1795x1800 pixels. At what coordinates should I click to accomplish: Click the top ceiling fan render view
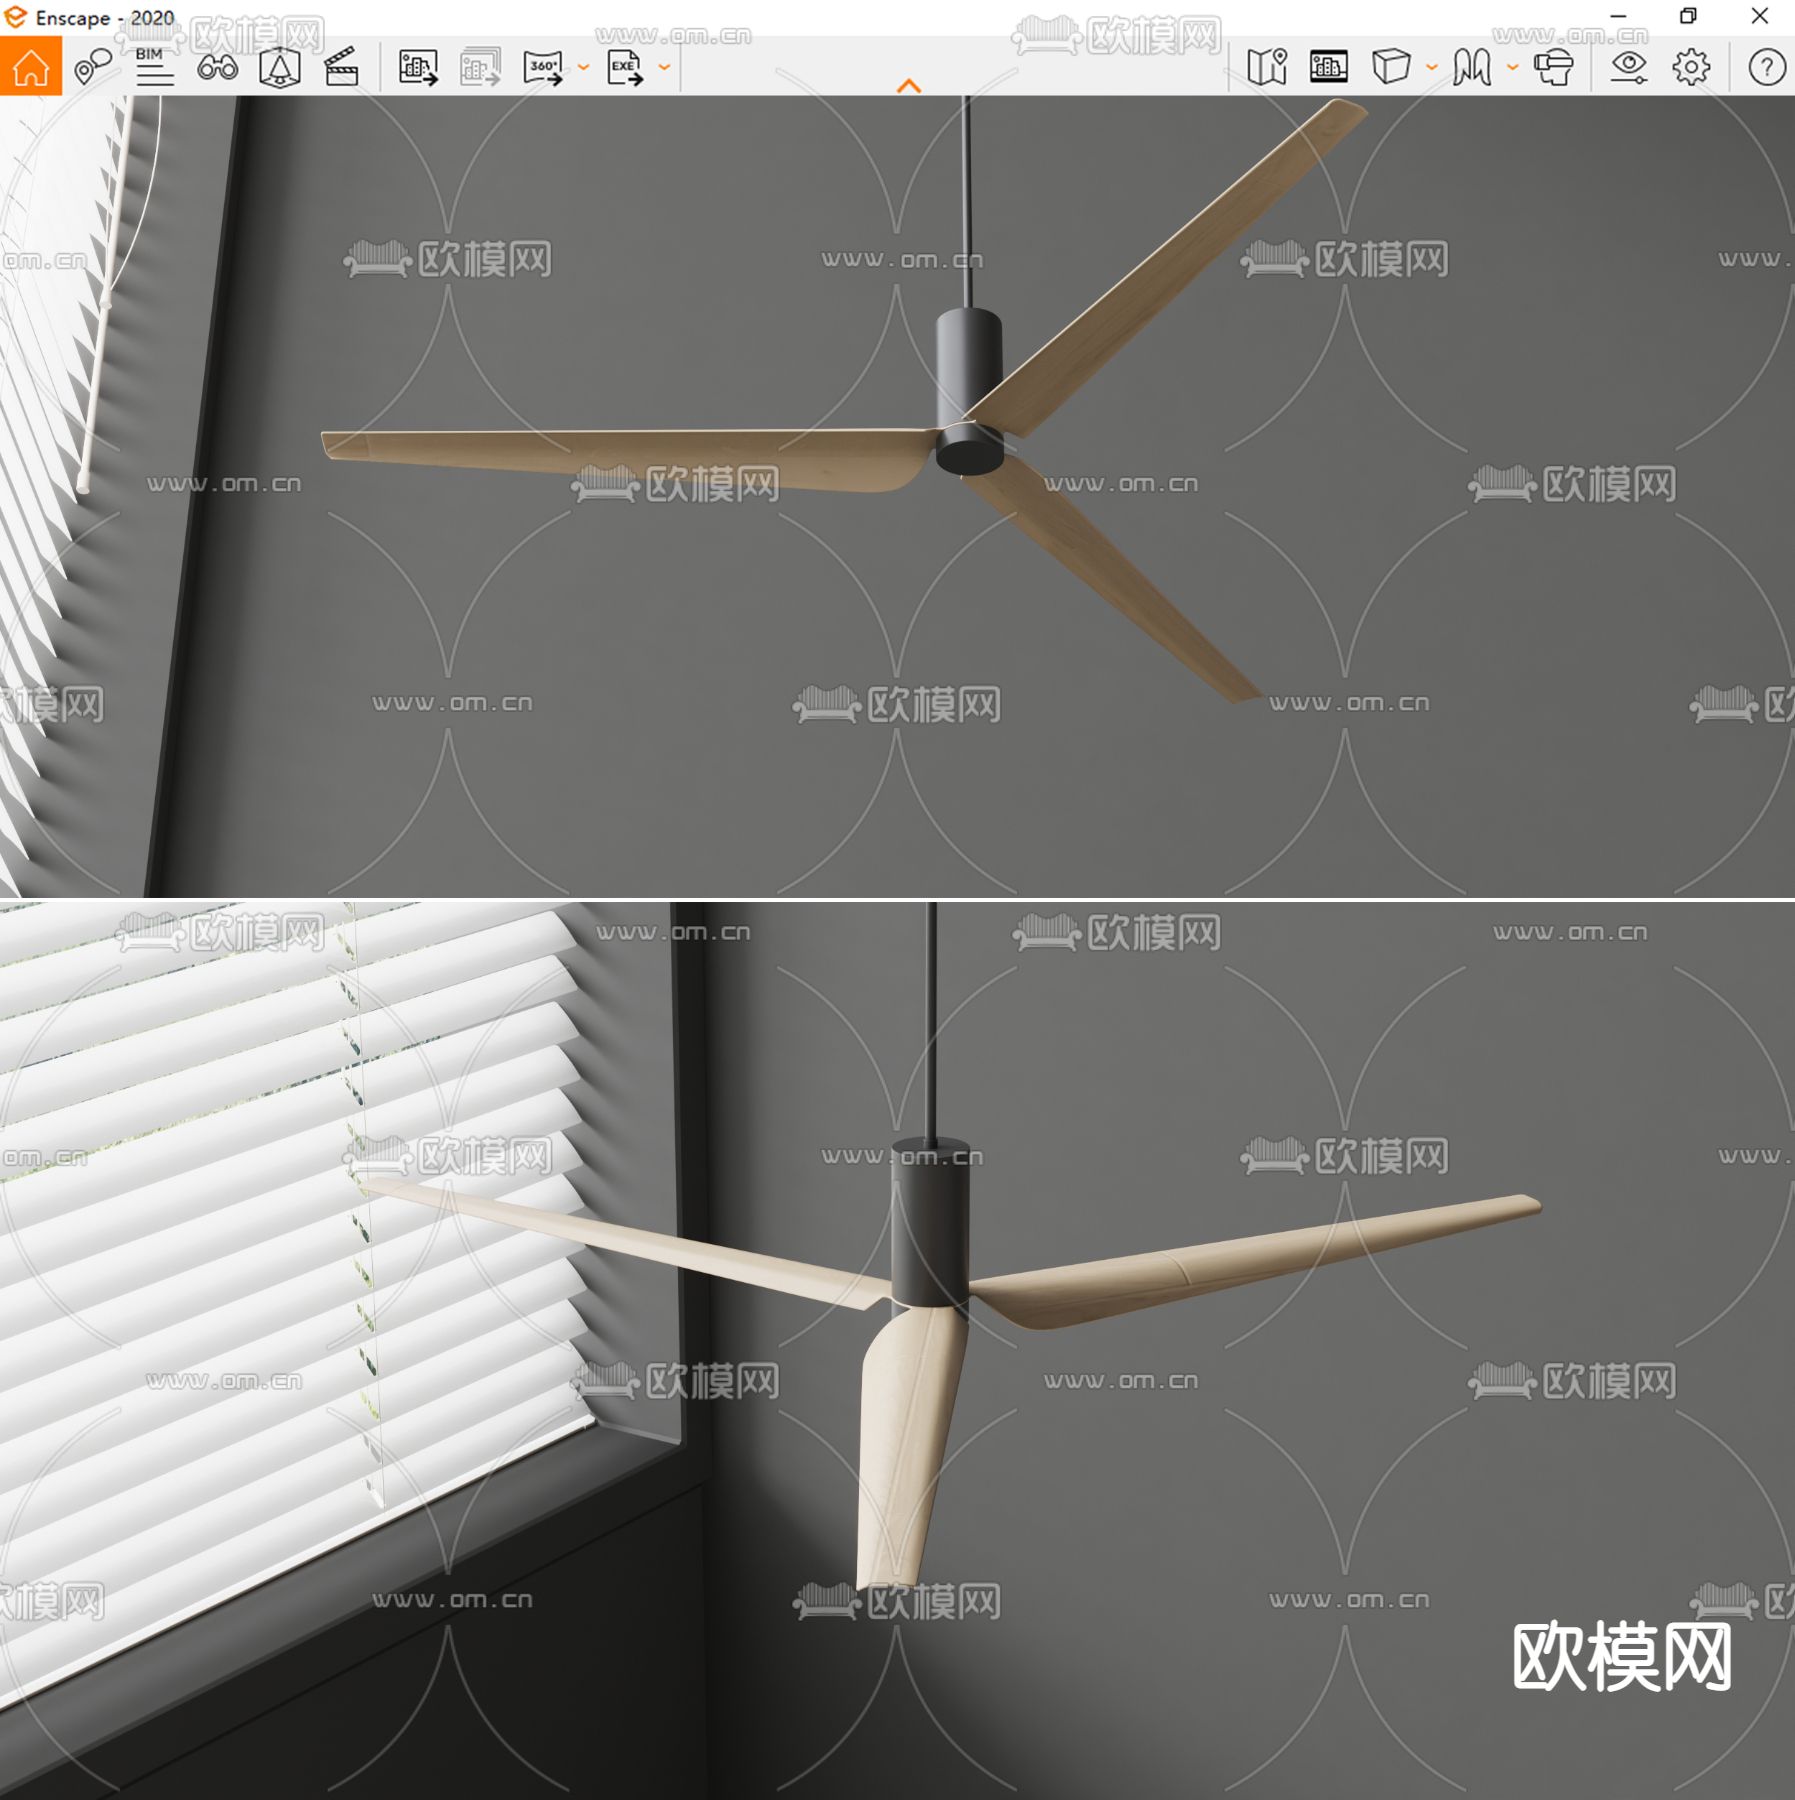pos(897,496)
